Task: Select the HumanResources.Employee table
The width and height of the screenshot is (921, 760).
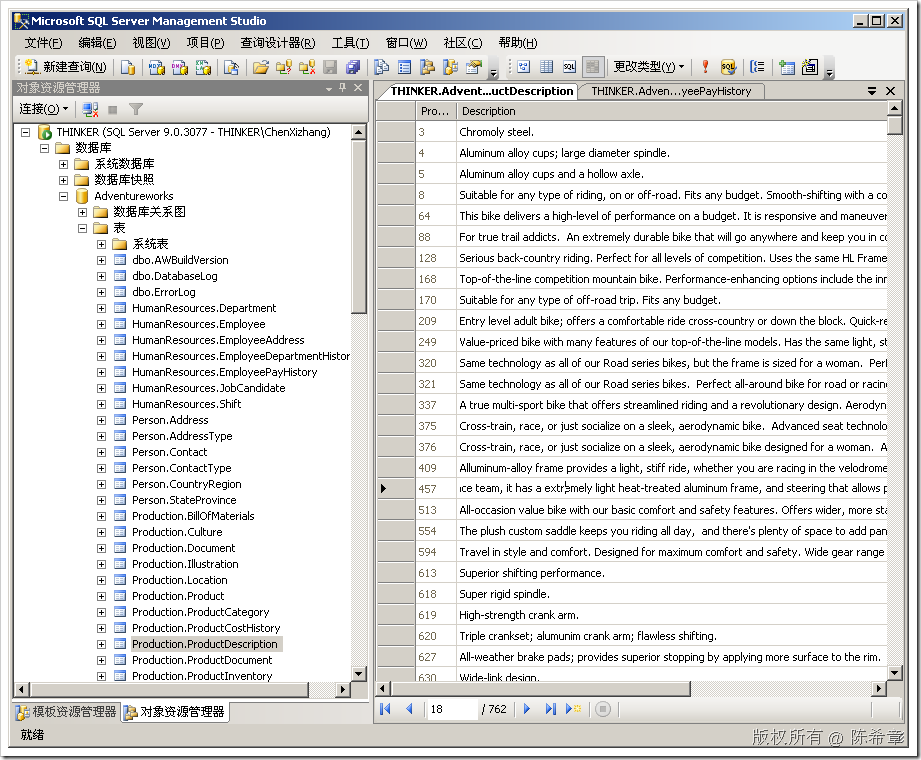Action: pos(199,324)
